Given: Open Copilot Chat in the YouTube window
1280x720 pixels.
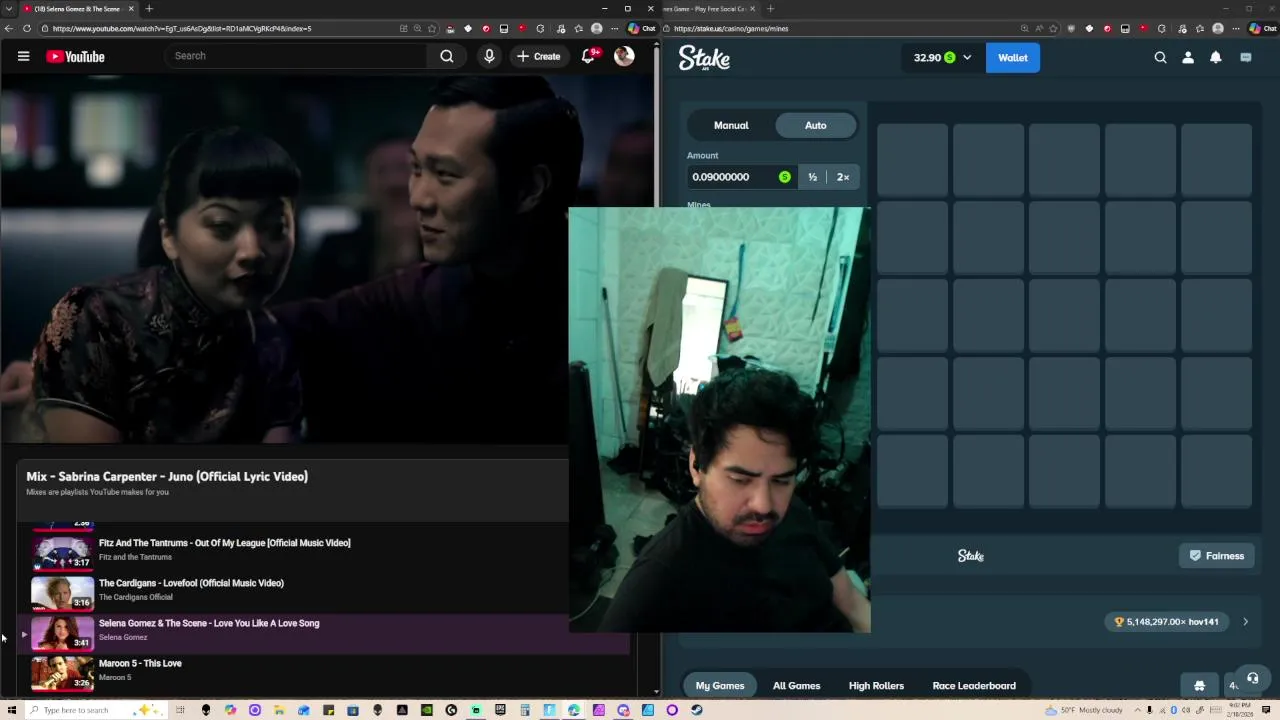Looking at the screenshot, I should [x=641, y=28].
